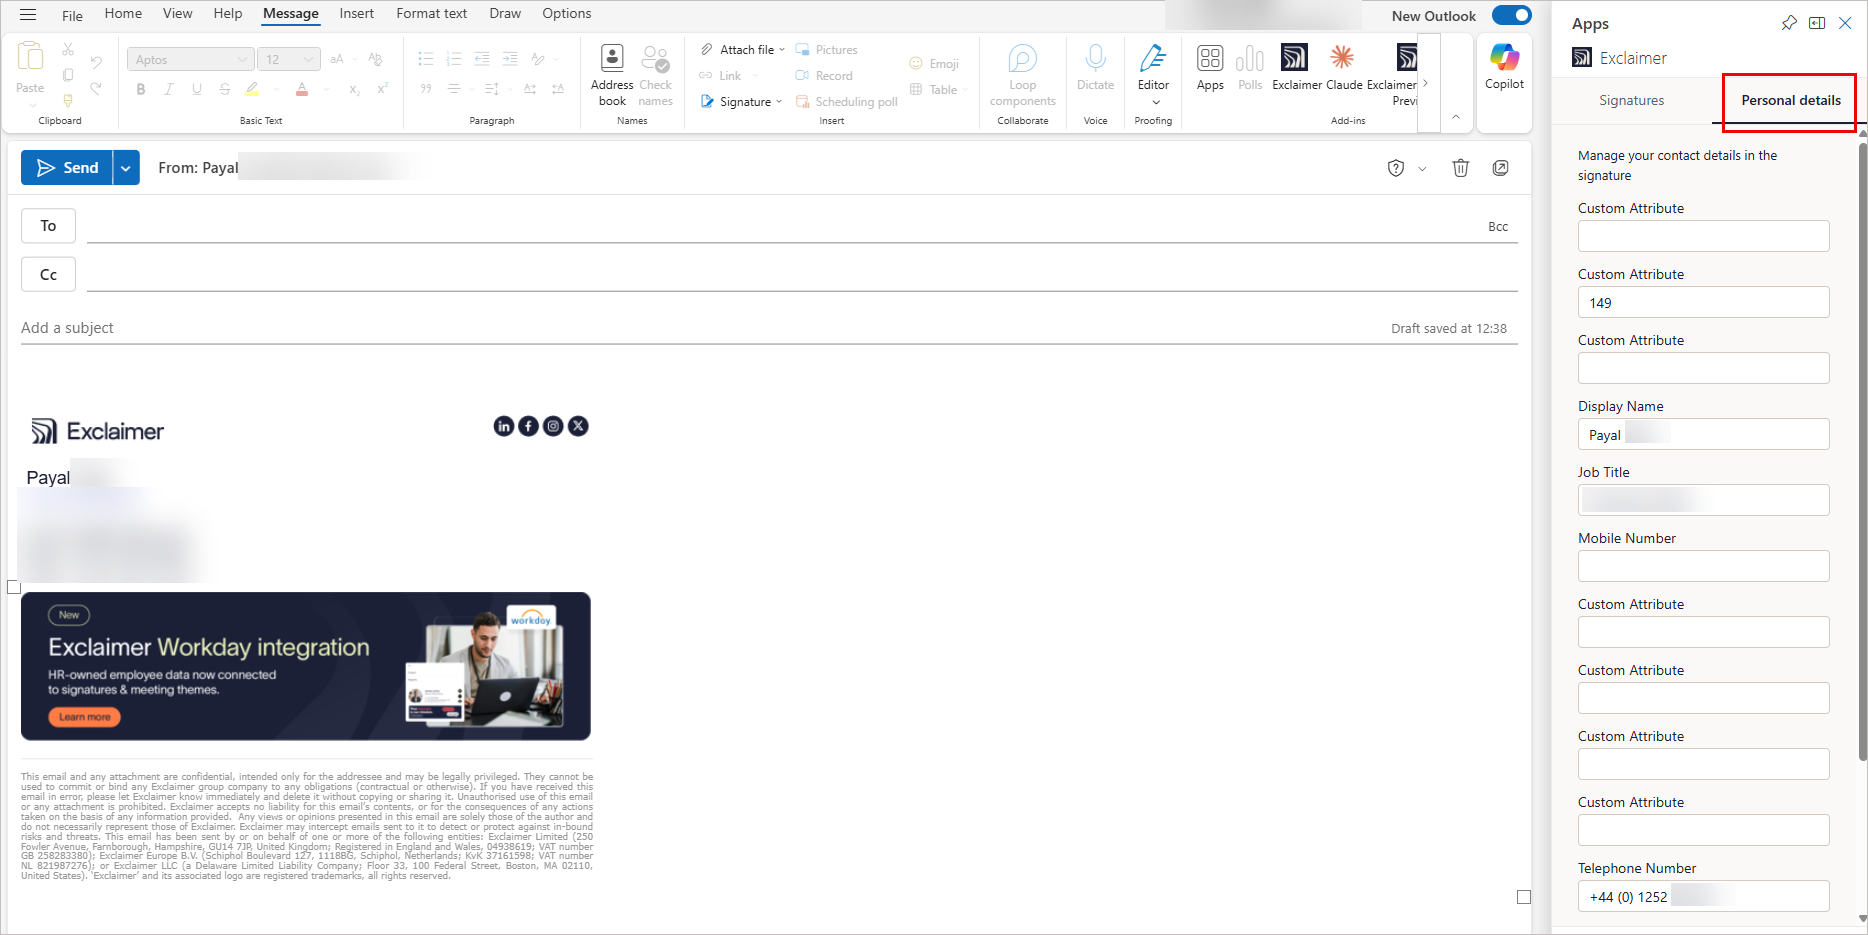Screen dimensions: 1868x935
Task: Click the To recipients button
Action: pos(48,226)
